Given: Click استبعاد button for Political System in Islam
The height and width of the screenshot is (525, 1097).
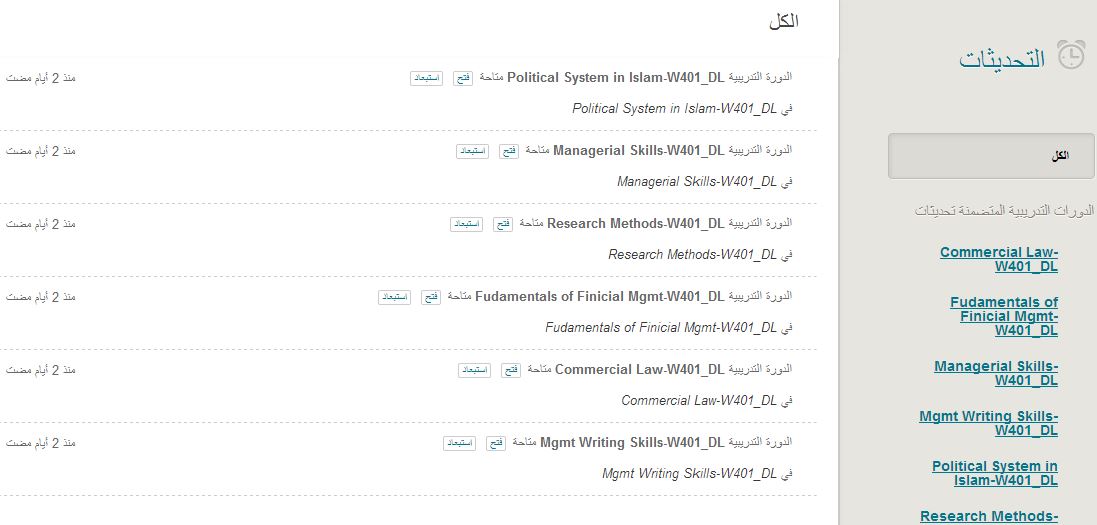Looking at the screenshot, I should click(x=427, y=78).
